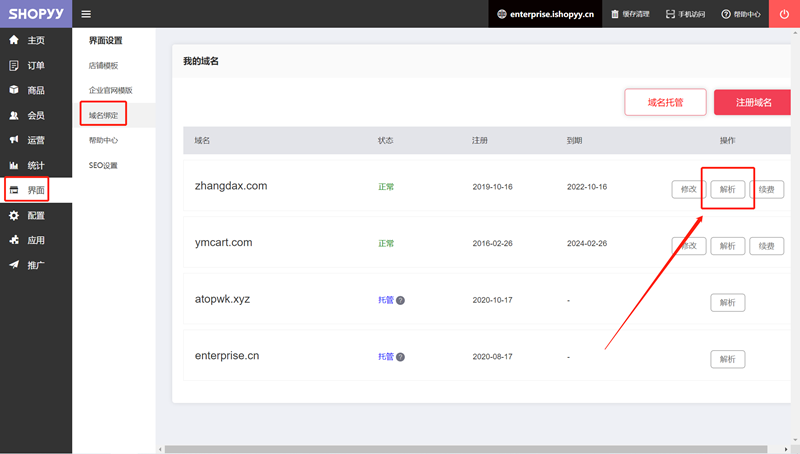Image resolution: width=800 pixels, height=454 pixels.
Task: Select SEO设置 in the submenu
Action: coord(103,165)
